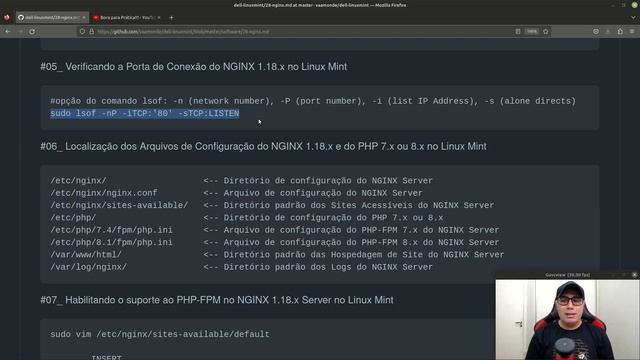Image resolution: width=640 pixels, height=360 pixels.
Task: Click 'Diretório padrão dos Logs do NGINX Server'
Action: (x=328, y=267)
